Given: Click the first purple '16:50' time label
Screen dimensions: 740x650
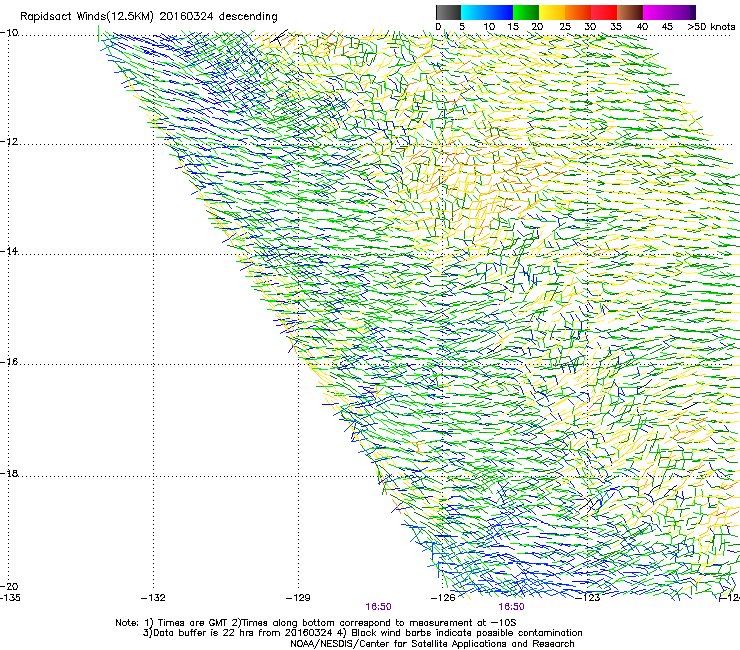Looking at the screenshot, I should tap(378, 607).
